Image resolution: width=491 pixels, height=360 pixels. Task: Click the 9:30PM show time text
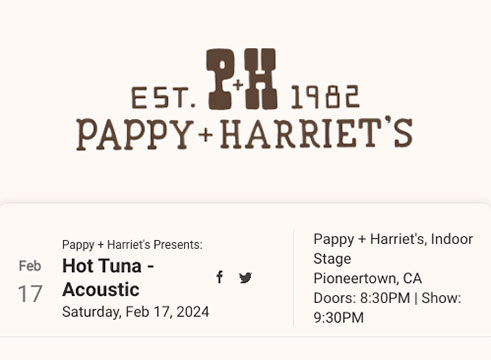[339, 318]
